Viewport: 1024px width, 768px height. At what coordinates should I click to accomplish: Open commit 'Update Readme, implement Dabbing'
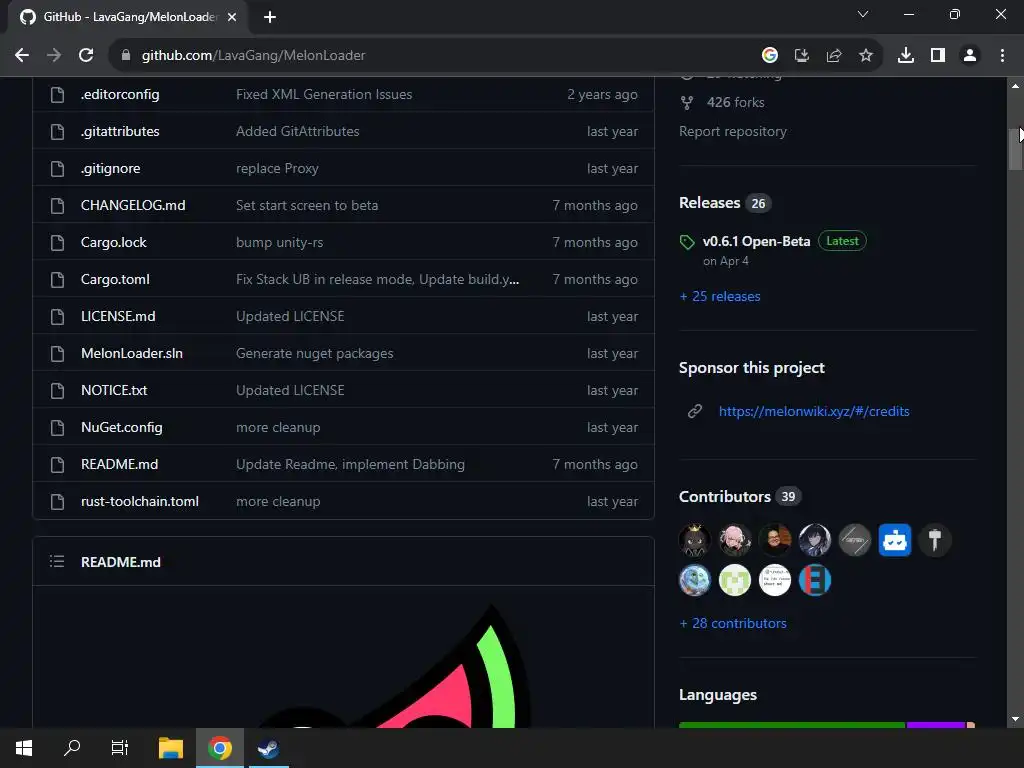(x=350, y=464)
